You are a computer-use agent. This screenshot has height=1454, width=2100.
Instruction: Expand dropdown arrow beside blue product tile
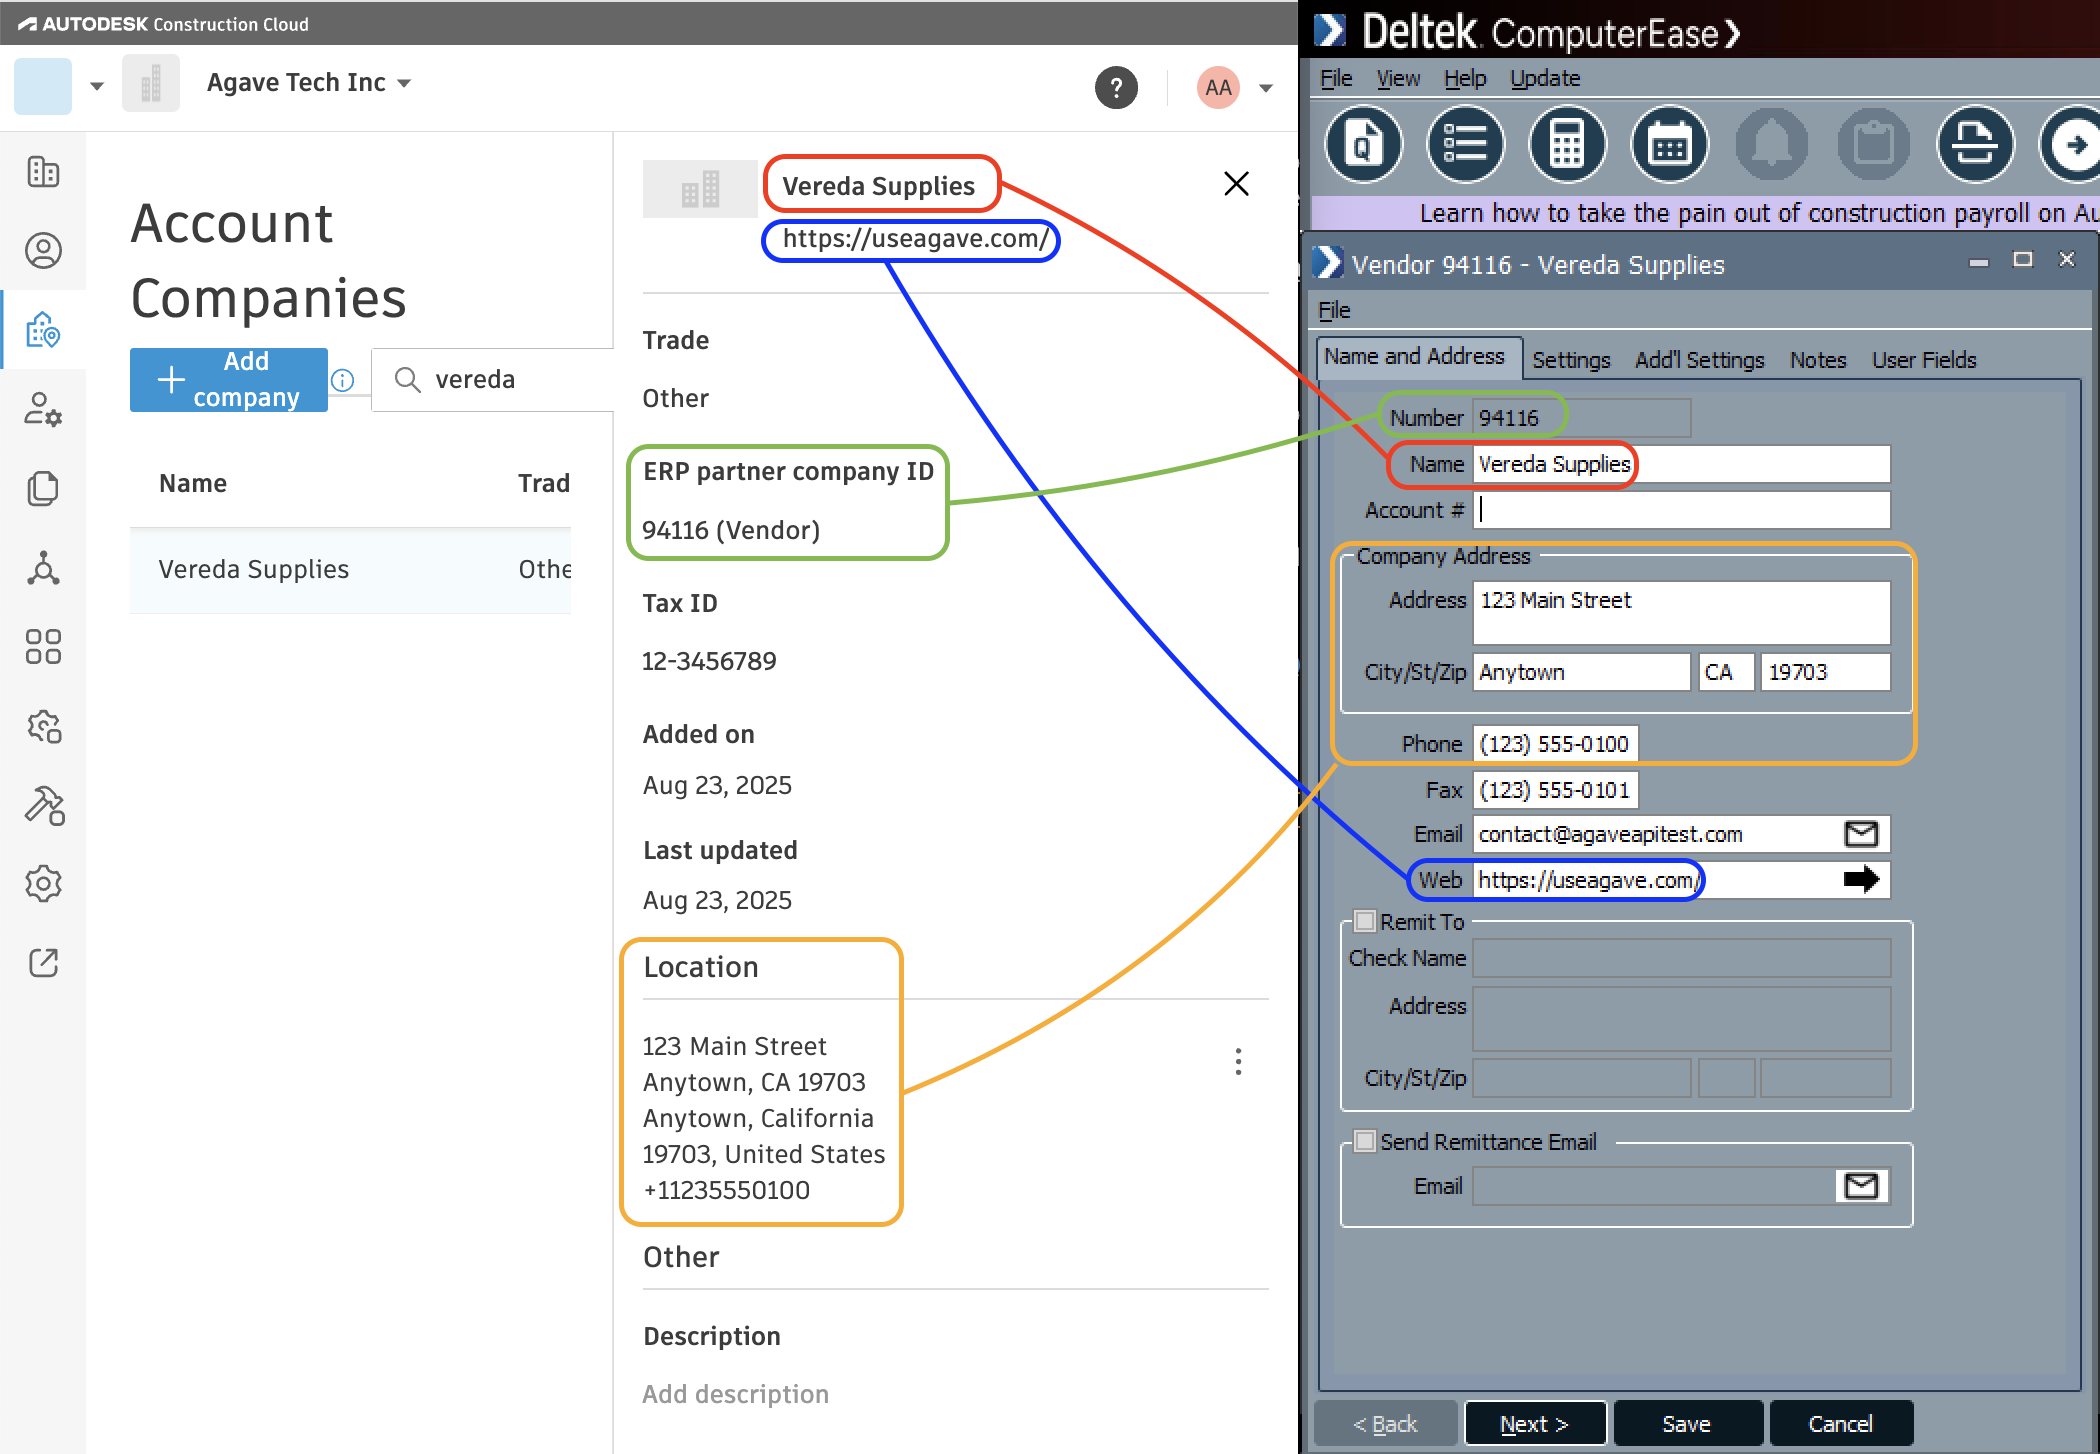click(x=97, y=86)
